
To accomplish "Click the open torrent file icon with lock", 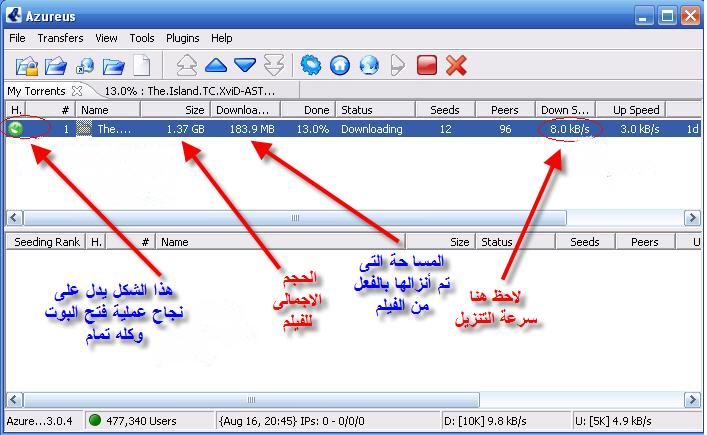I will tap(27, 66).
